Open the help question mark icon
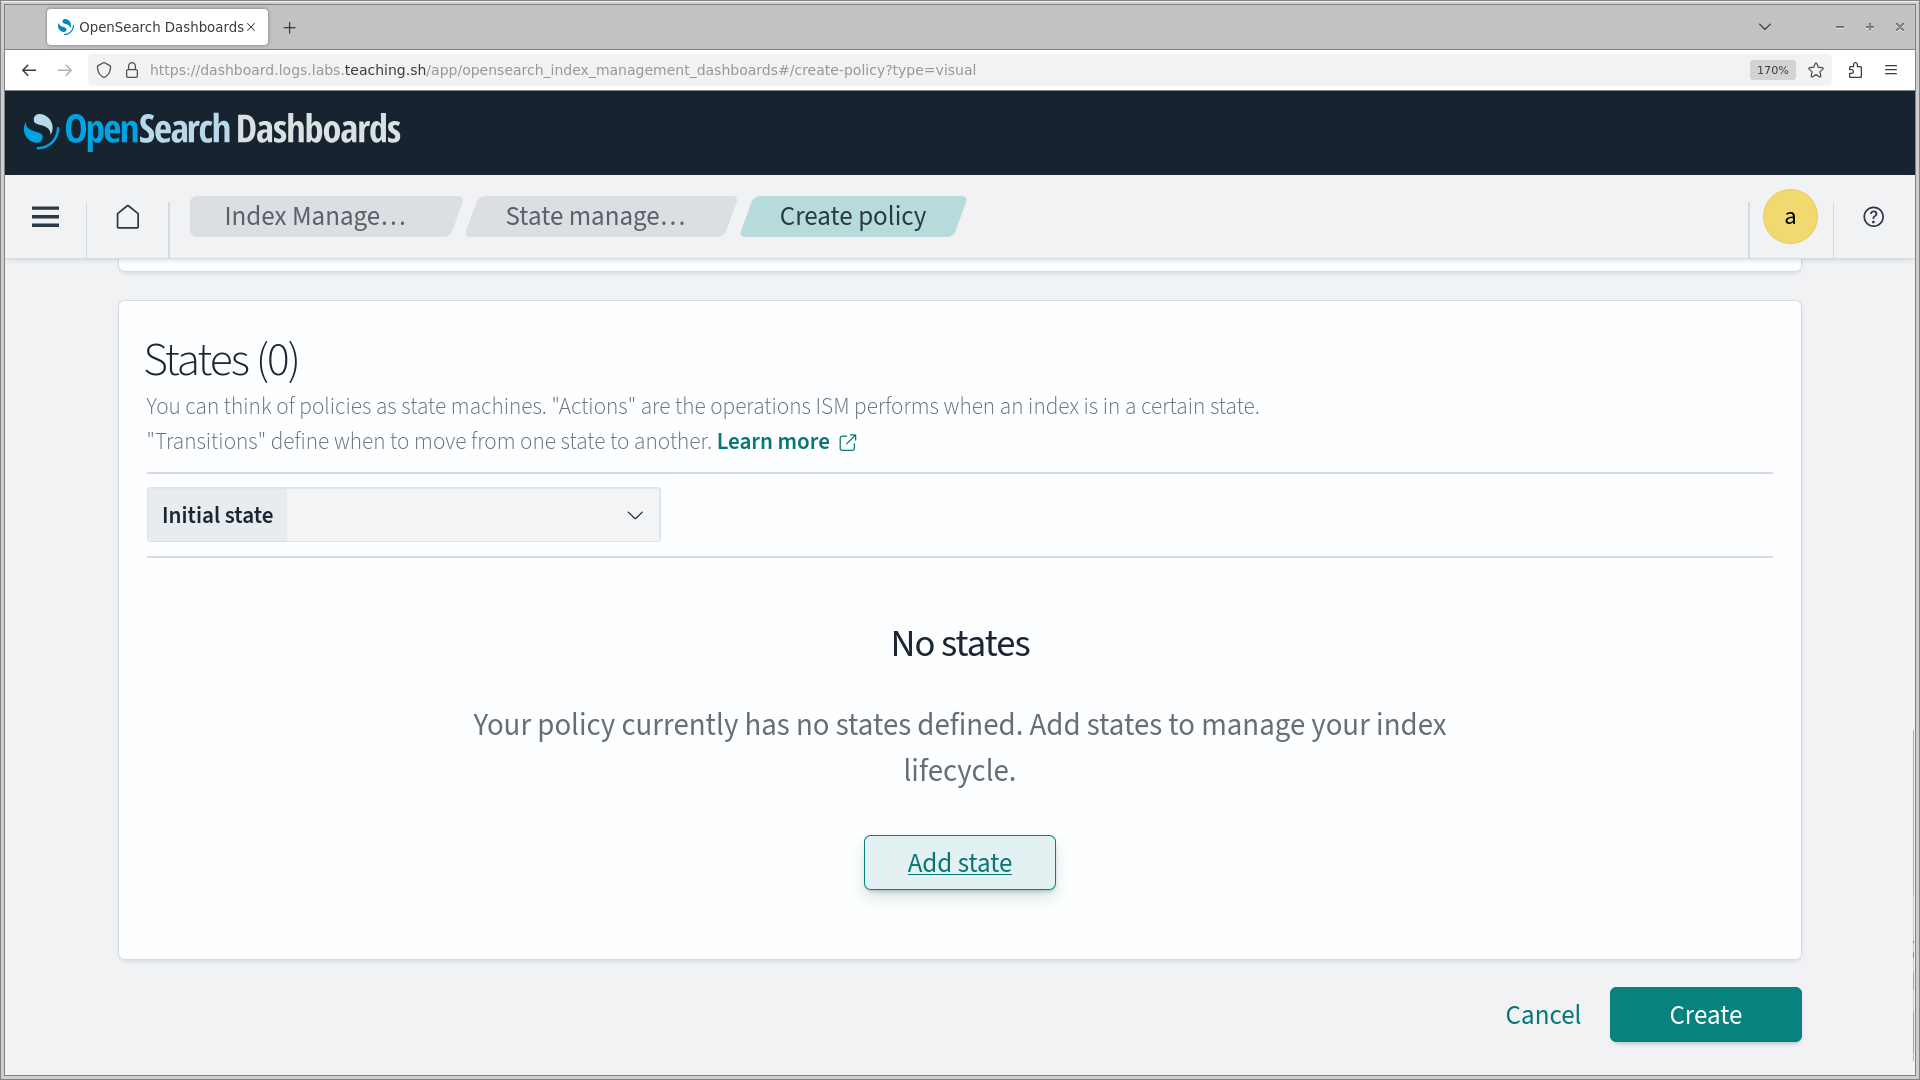This screenshot has height=1080, width=1920. [1873, 217]
